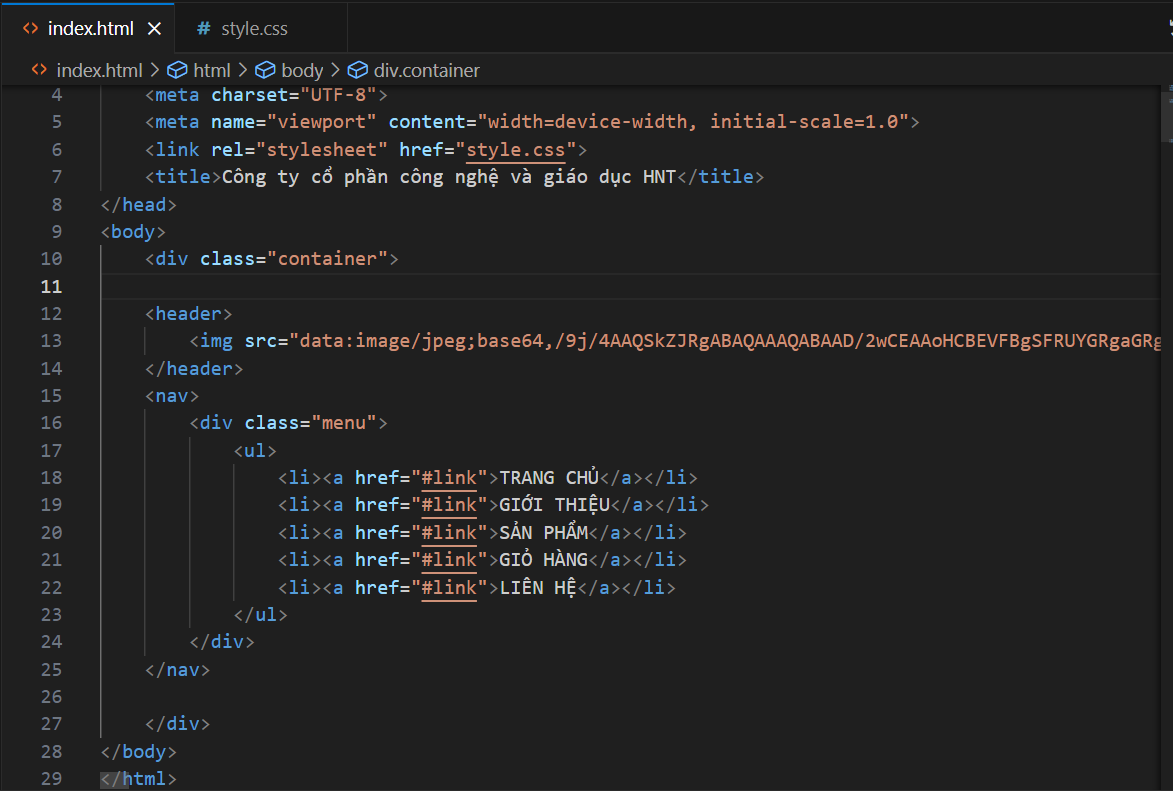Click the closing </body> tag
The height and width of the screenshot is (791, 1173).
point(138,751)
